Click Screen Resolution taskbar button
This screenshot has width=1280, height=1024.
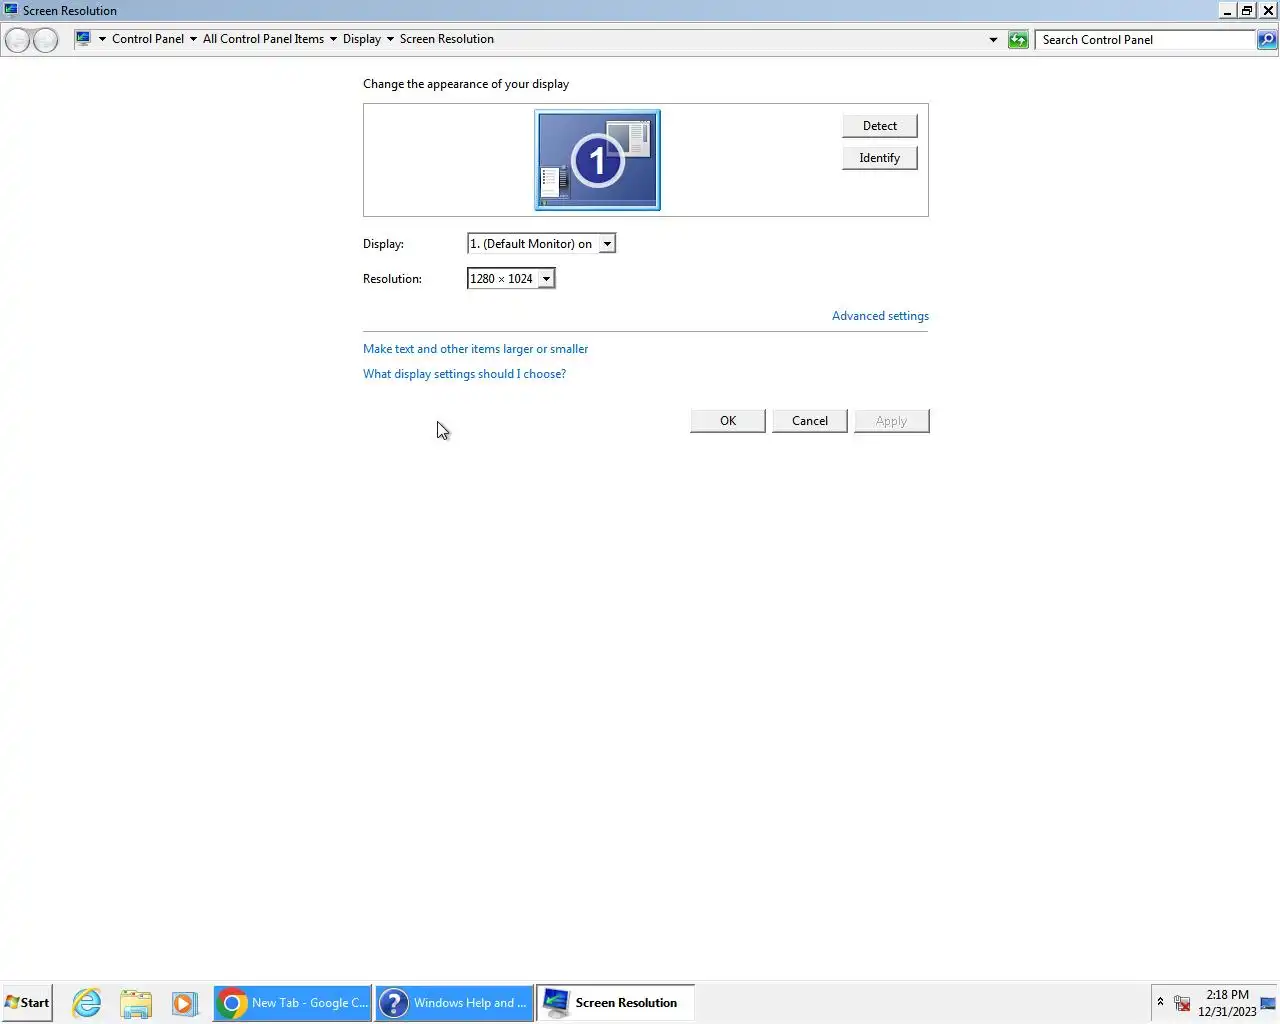[x=616, y=1003]
